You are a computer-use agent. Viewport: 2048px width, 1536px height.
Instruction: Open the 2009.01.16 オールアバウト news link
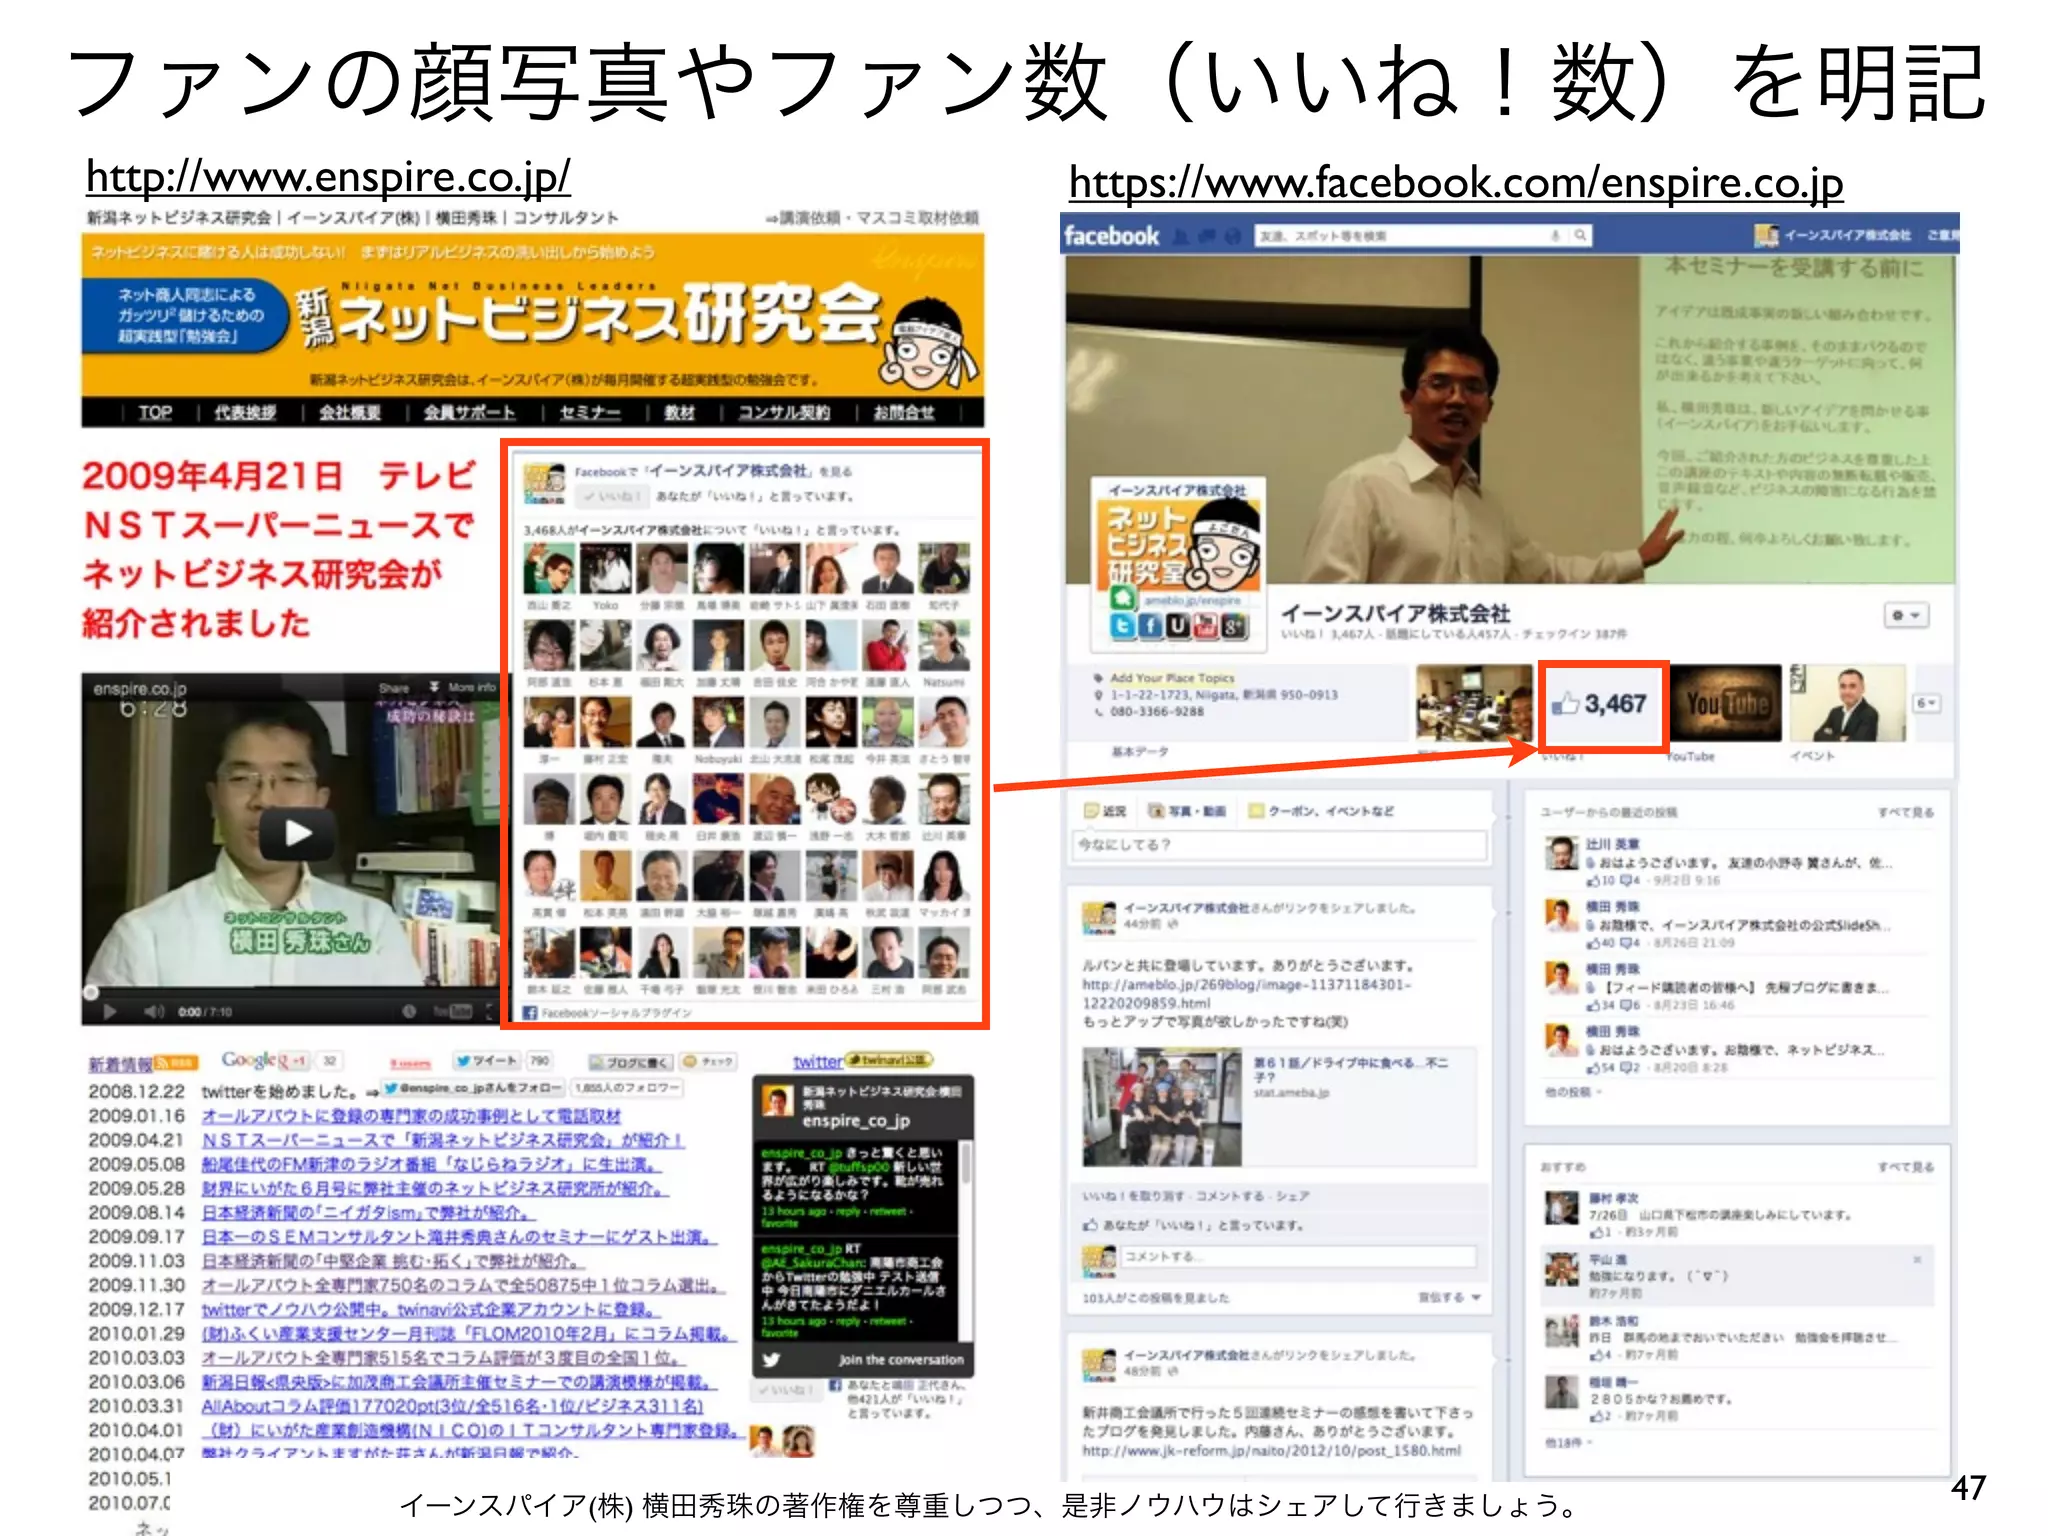point(412,1116)
